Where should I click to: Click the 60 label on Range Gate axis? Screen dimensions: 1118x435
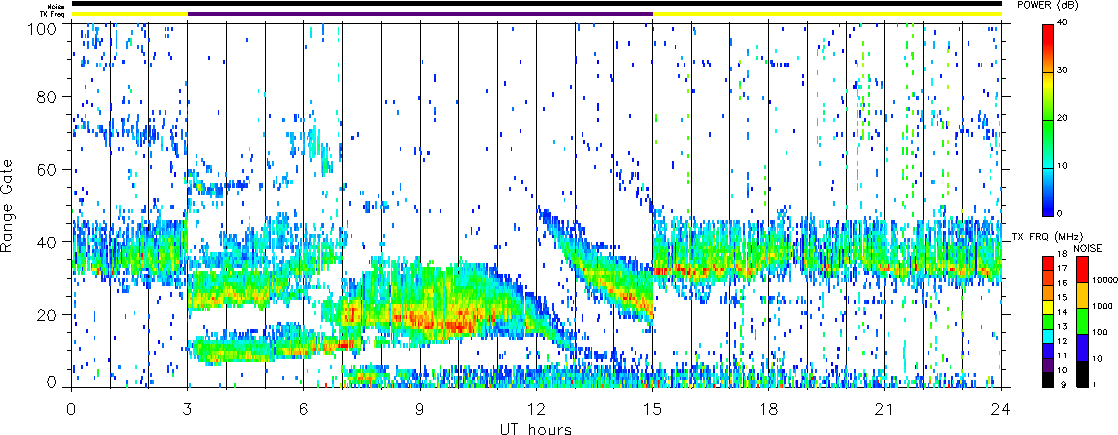[x=47, y=170]
